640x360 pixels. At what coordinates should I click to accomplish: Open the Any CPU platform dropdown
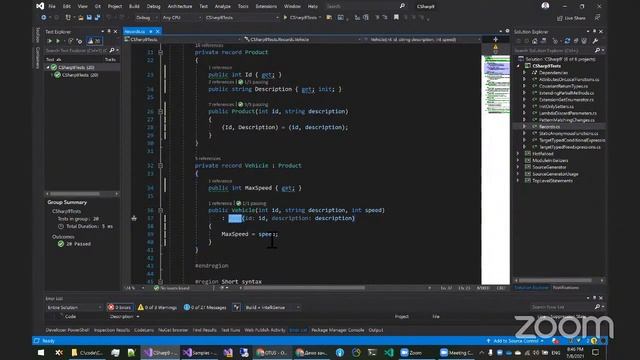182,18
